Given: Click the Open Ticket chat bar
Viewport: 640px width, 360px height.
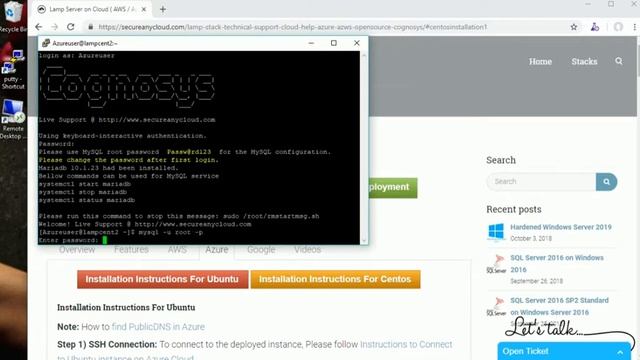Looking at the screenshot, I should 564,351.
